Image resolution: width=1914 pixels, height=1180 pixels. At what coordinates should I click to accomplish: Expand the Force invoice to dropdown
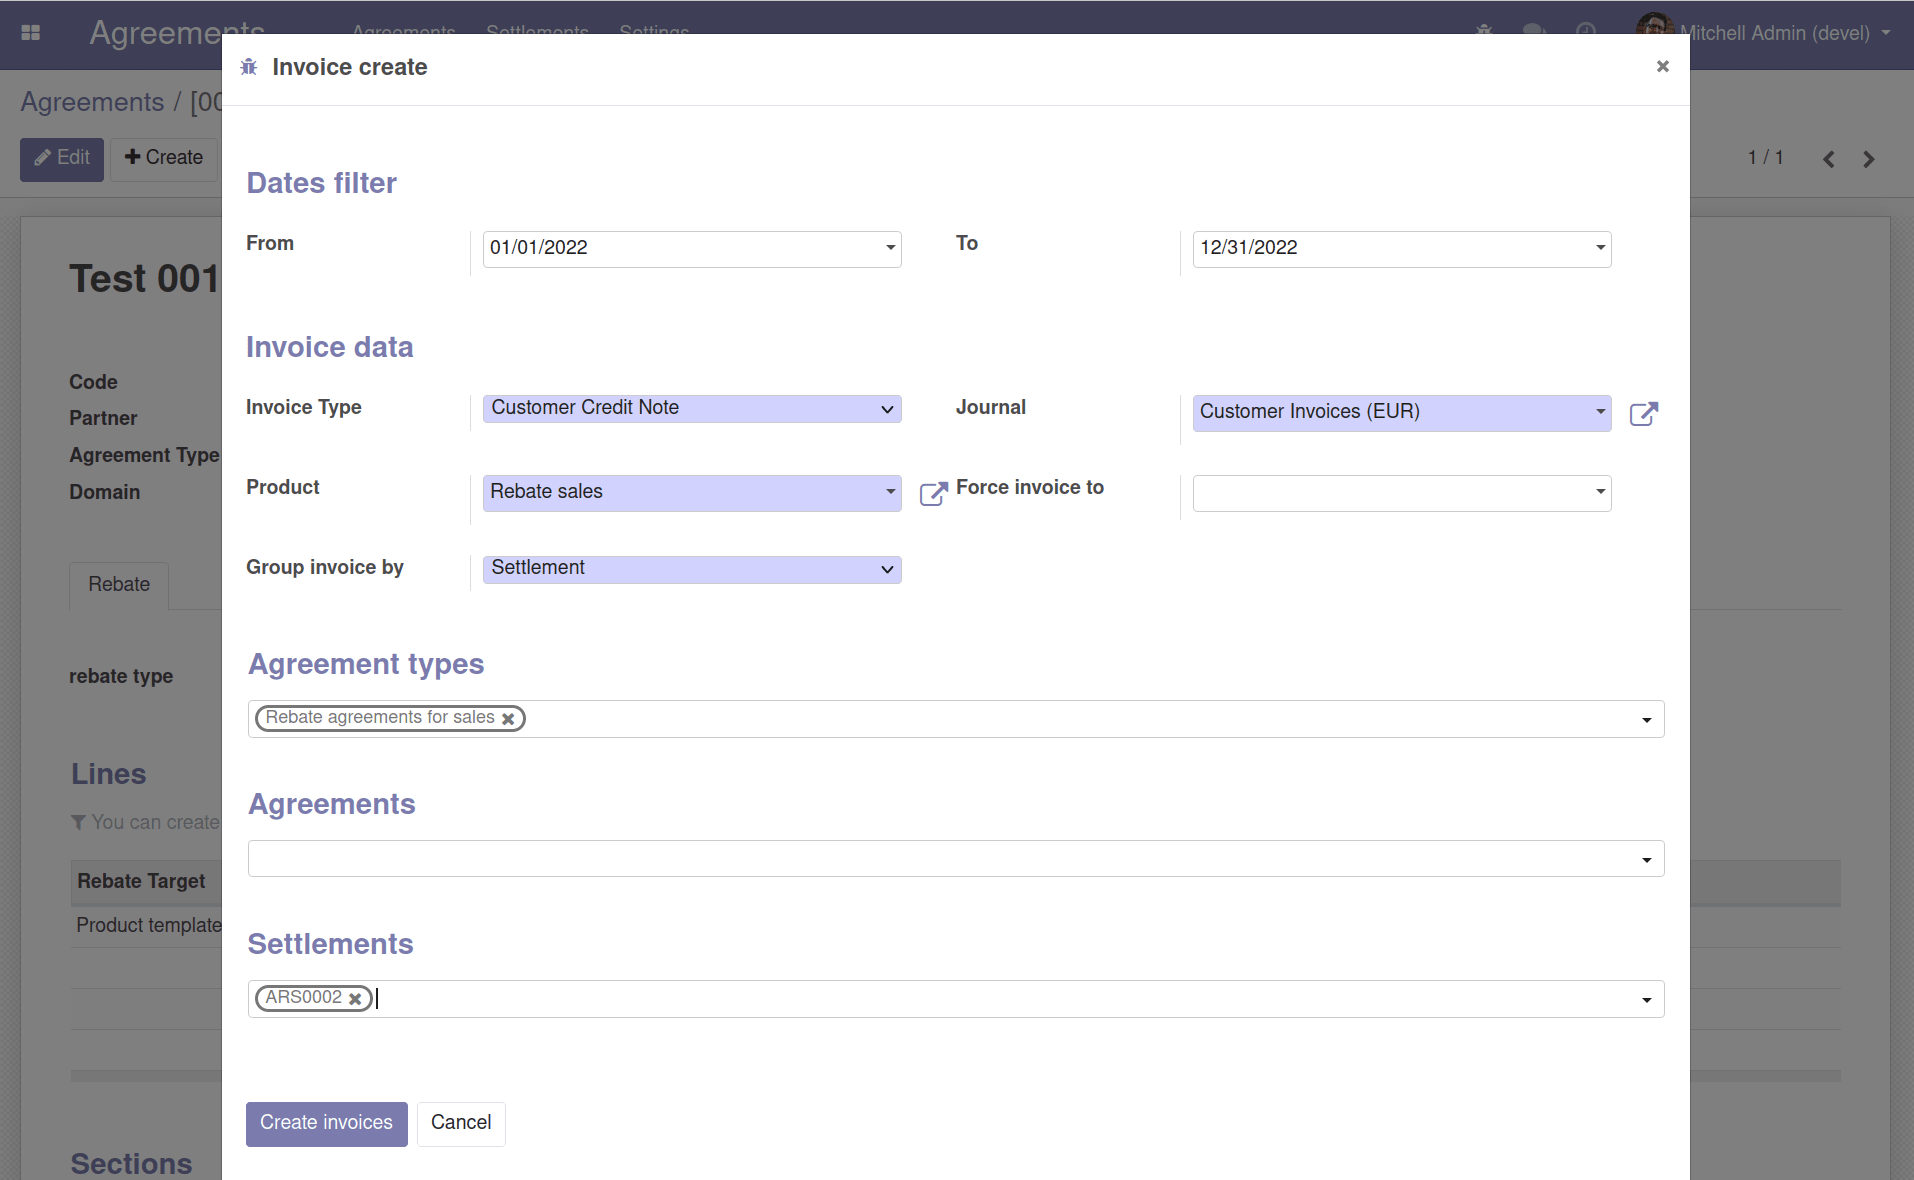point(1402,493)
